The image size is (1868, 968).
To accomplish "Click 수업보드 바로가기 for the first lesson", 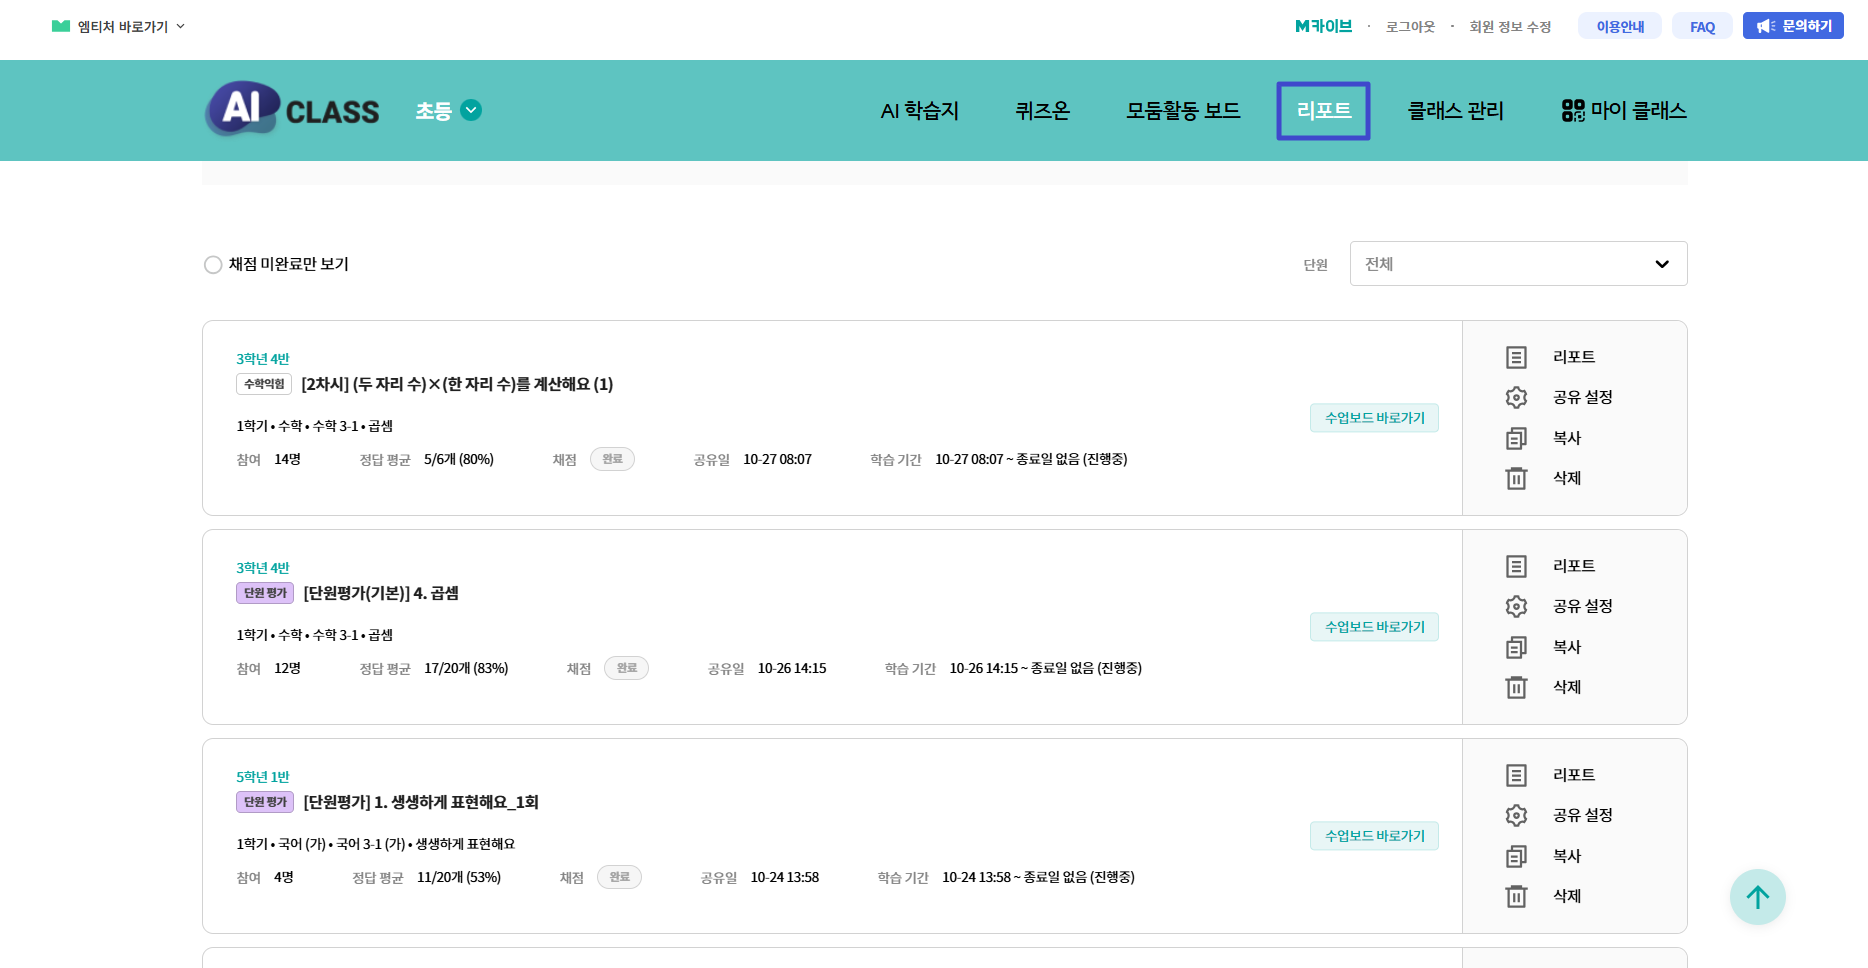I will (1374, 418).
